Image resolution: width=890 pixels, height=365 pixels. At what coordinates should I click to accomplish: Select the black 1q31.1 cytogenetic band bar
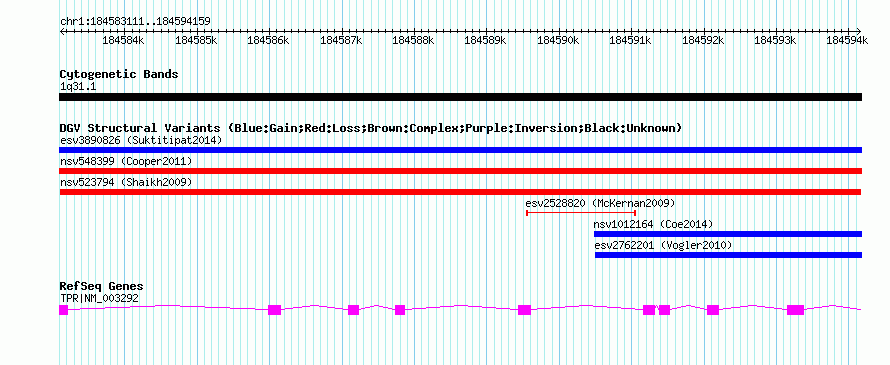tap(460, 97)
